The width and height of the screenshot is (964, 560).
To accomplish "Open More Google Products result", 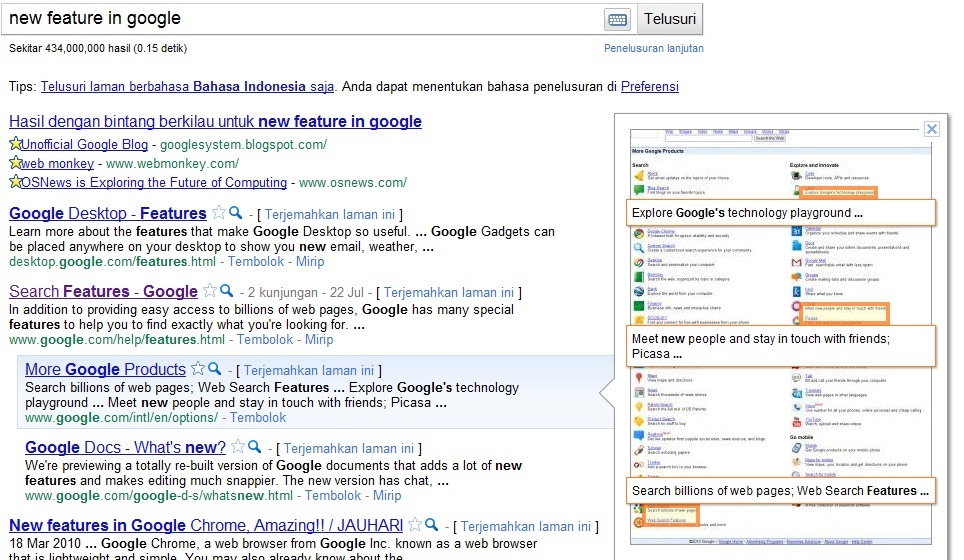I will click(105, 369).
